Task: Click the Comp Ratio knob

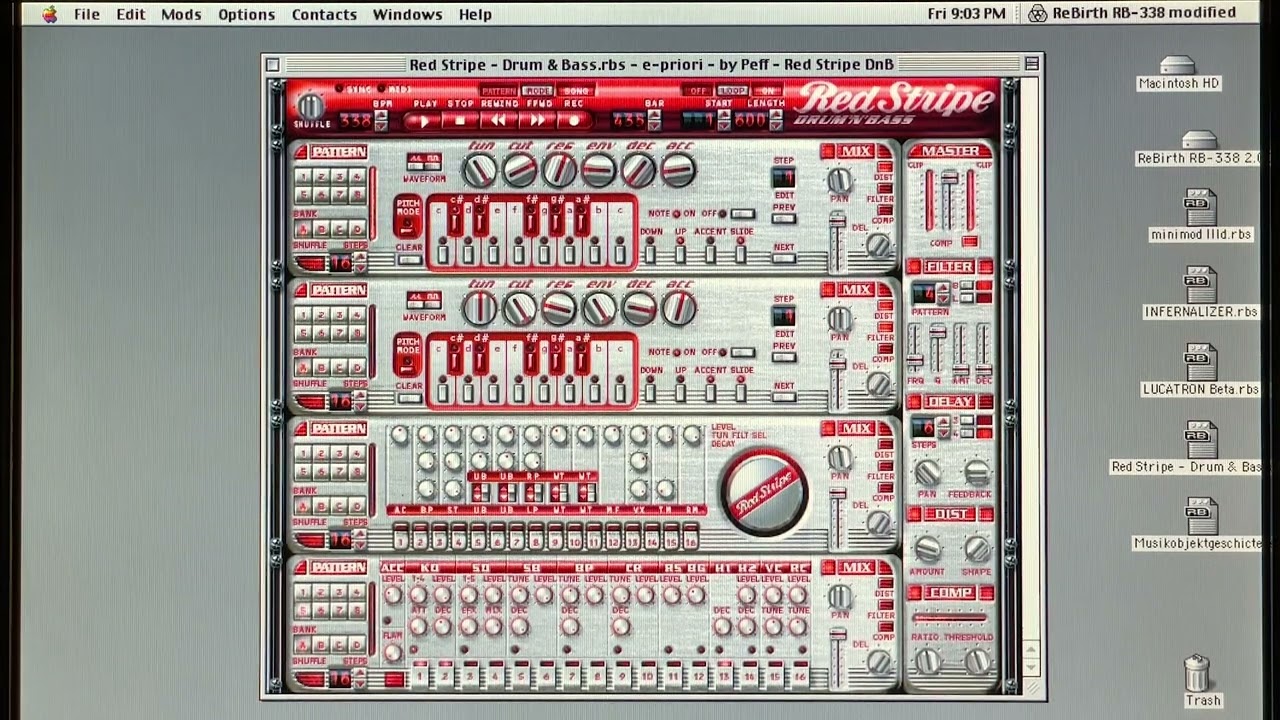Action: [927, 661]
